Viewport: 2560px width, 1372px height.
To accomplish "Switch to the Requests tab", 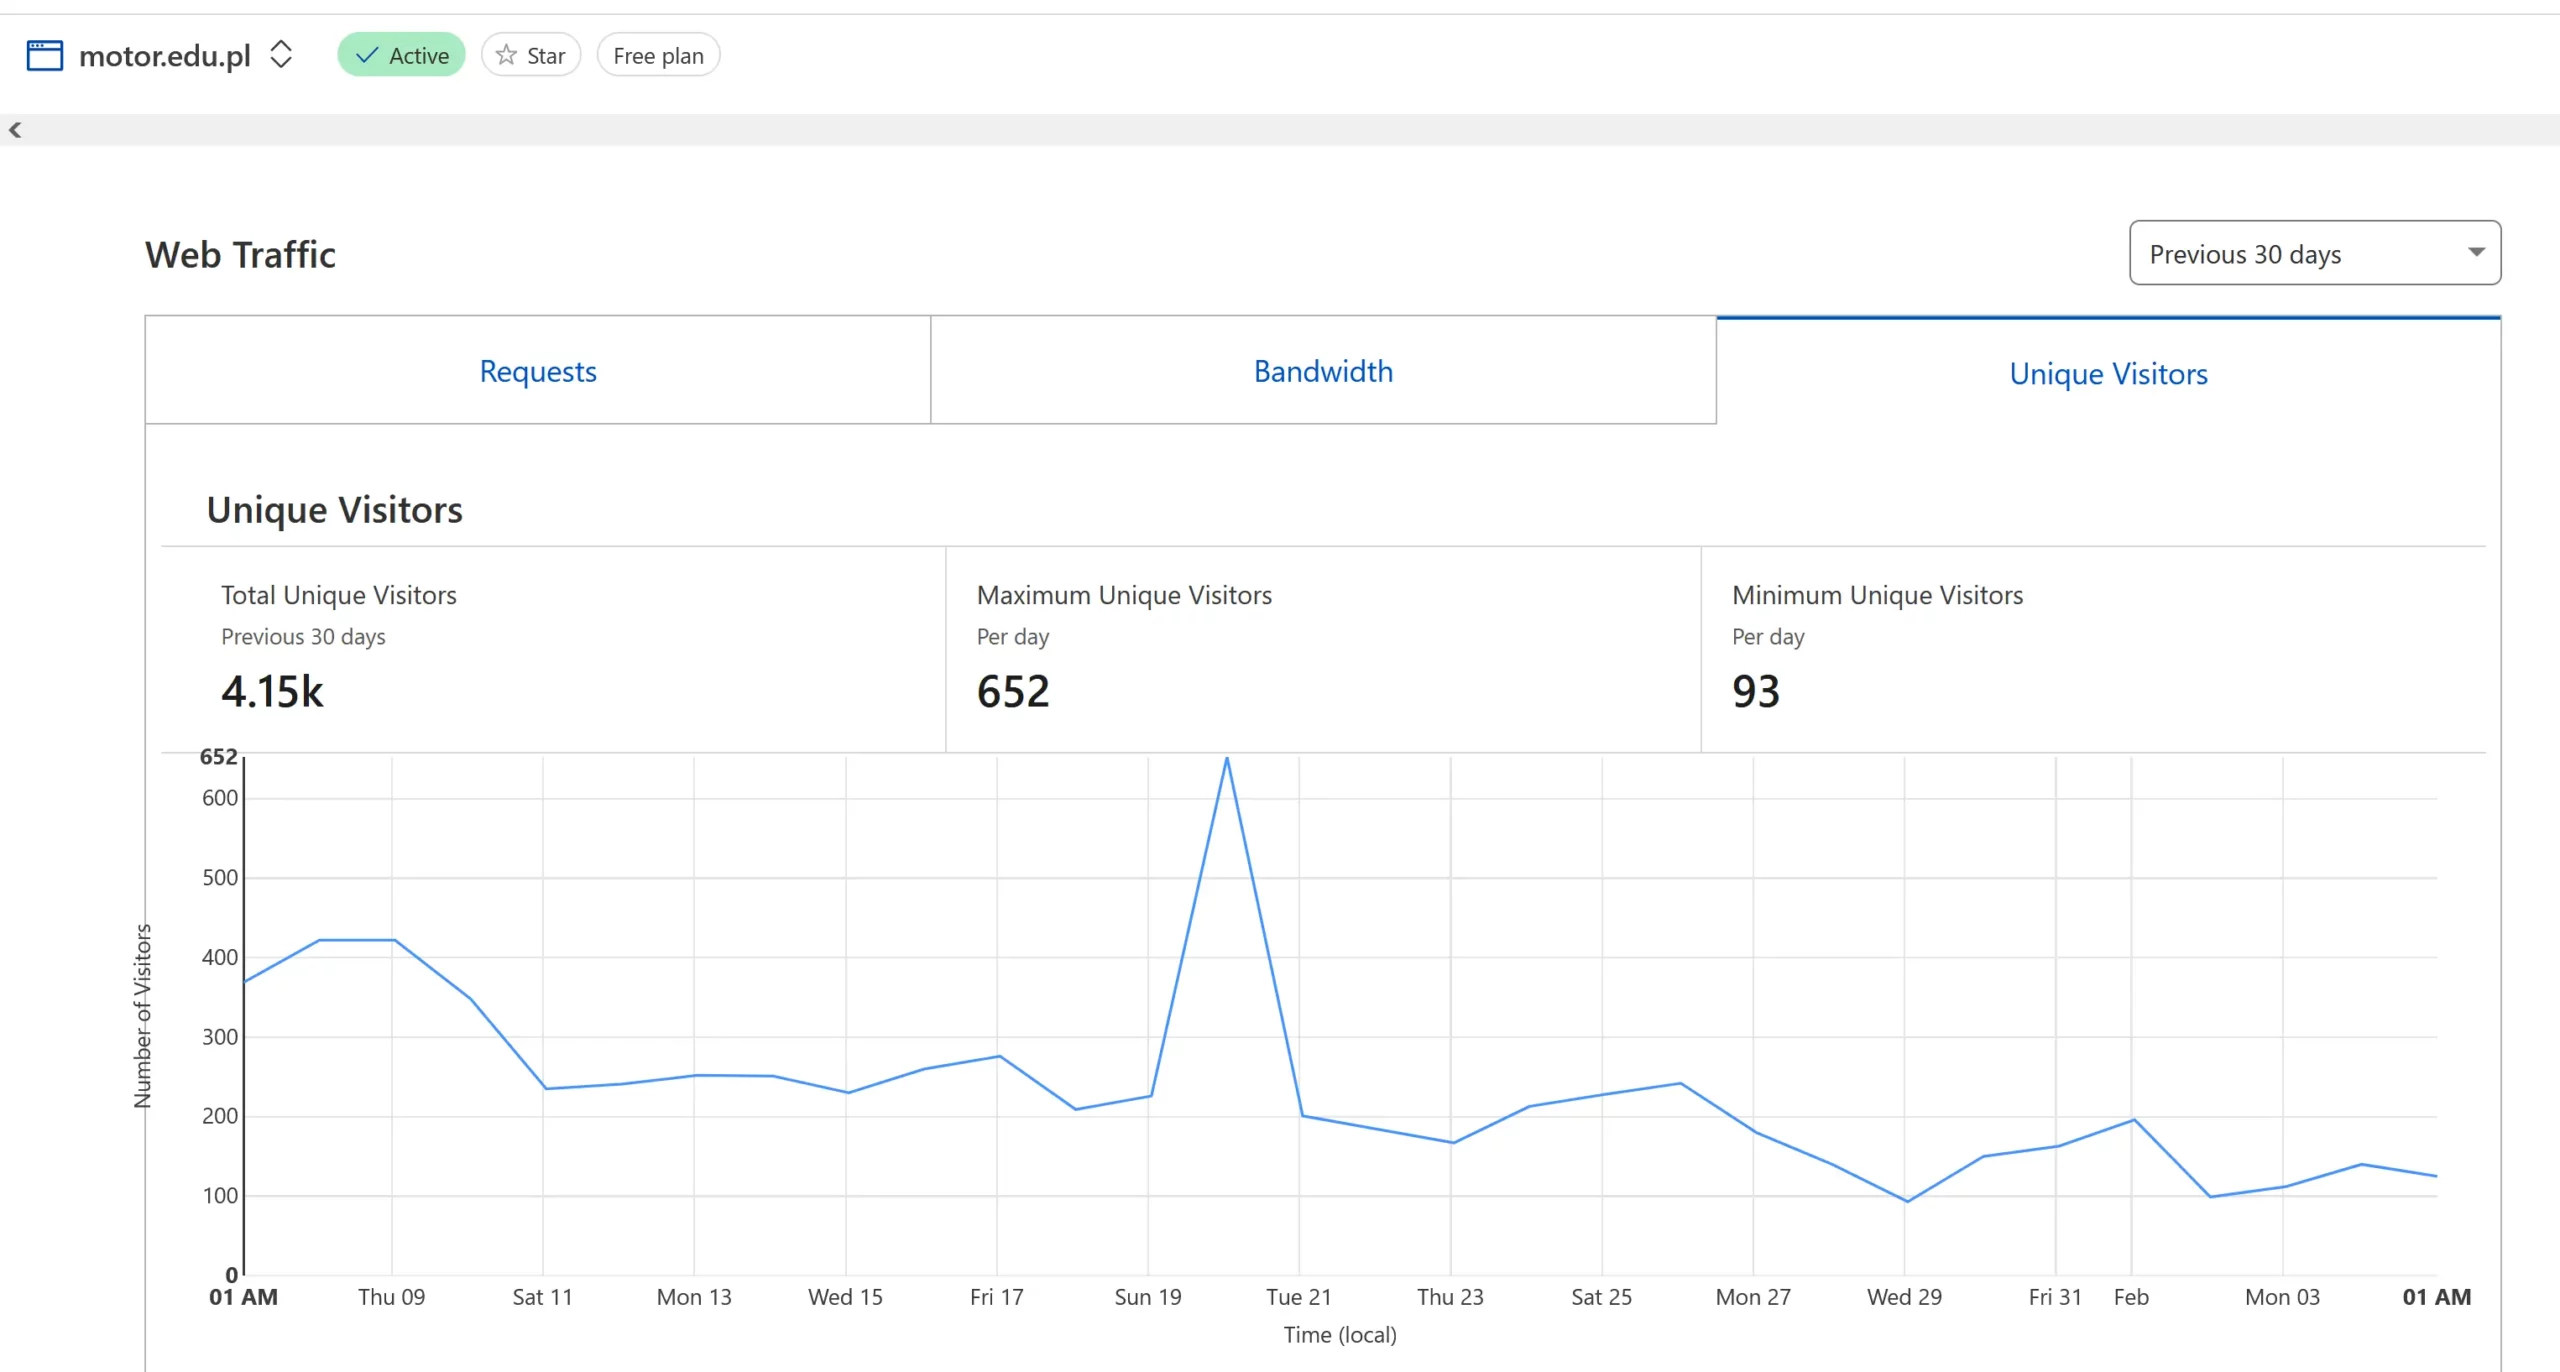I will click(x=538, y=371).
